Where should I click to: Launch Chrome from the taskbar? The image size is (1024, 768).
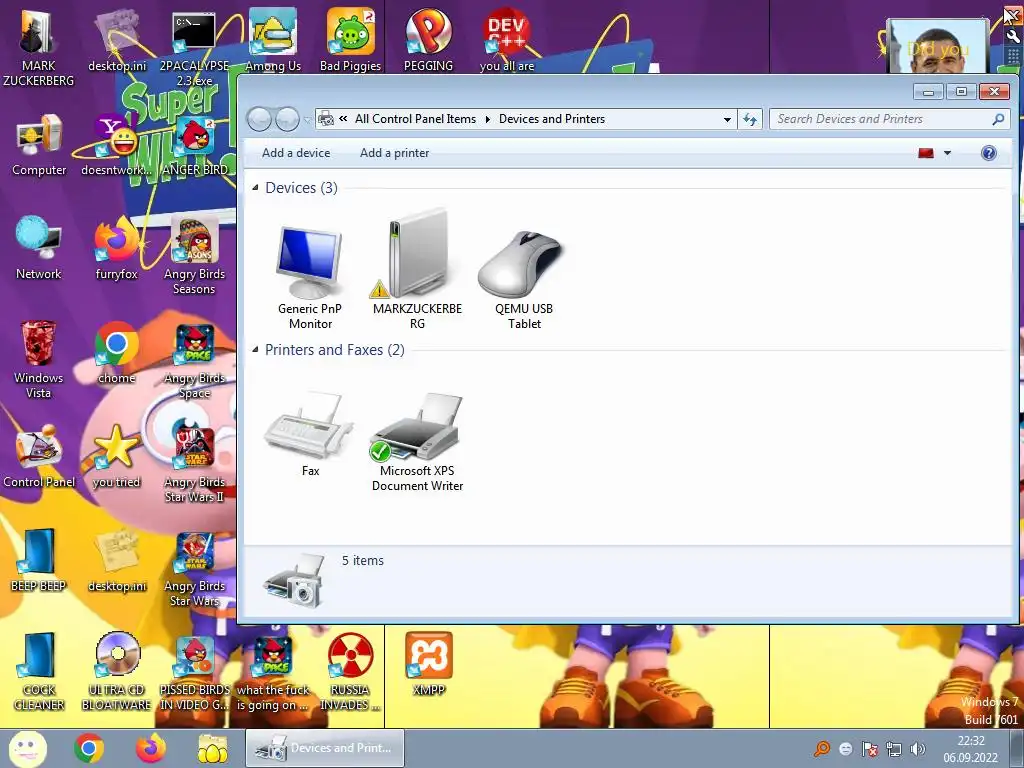[x=89, y=748]
